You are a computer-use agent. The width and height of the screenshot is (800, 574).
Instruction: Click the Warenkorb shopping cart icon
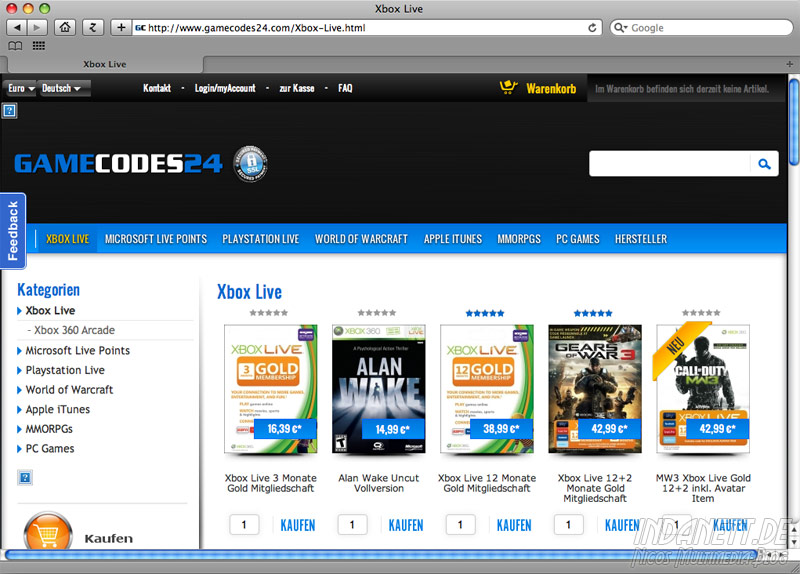pyautogui.click(x=508, y=88)
